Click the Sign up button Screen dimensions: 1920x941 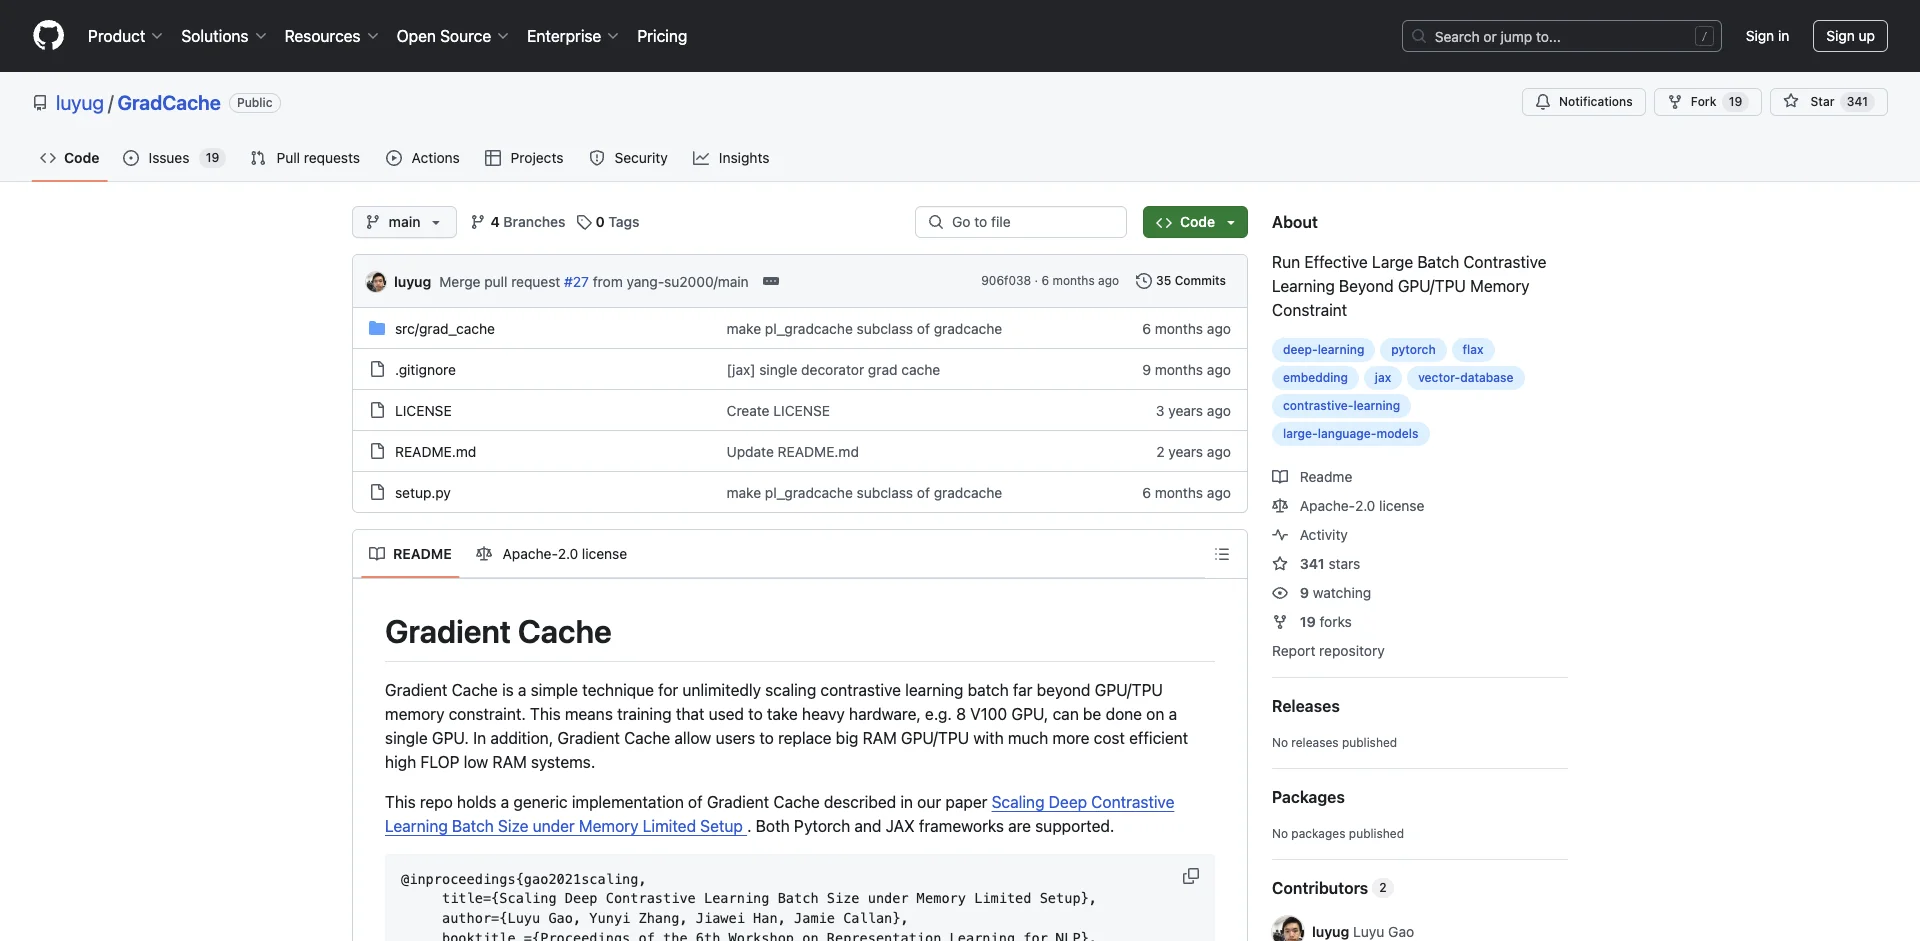coord(1850,36)
